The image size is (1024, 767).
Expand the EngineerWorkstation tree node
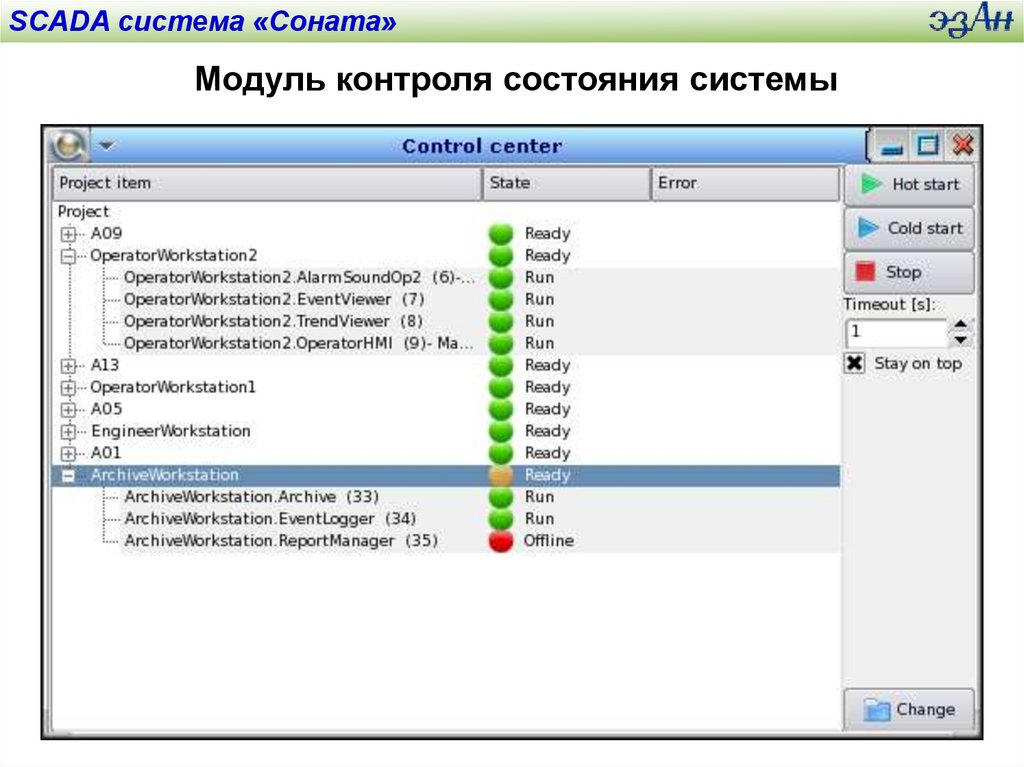tap(68, 432)
